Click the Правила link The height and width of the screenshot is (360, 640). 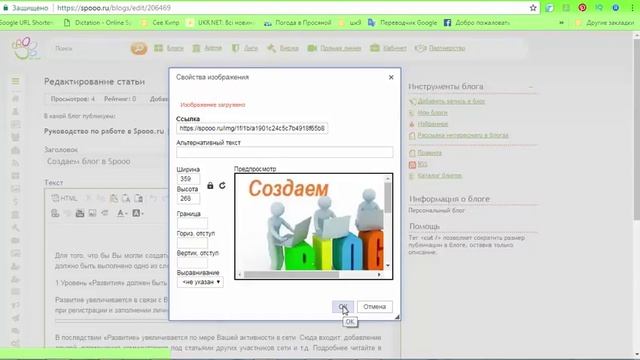tap(429, 153)
